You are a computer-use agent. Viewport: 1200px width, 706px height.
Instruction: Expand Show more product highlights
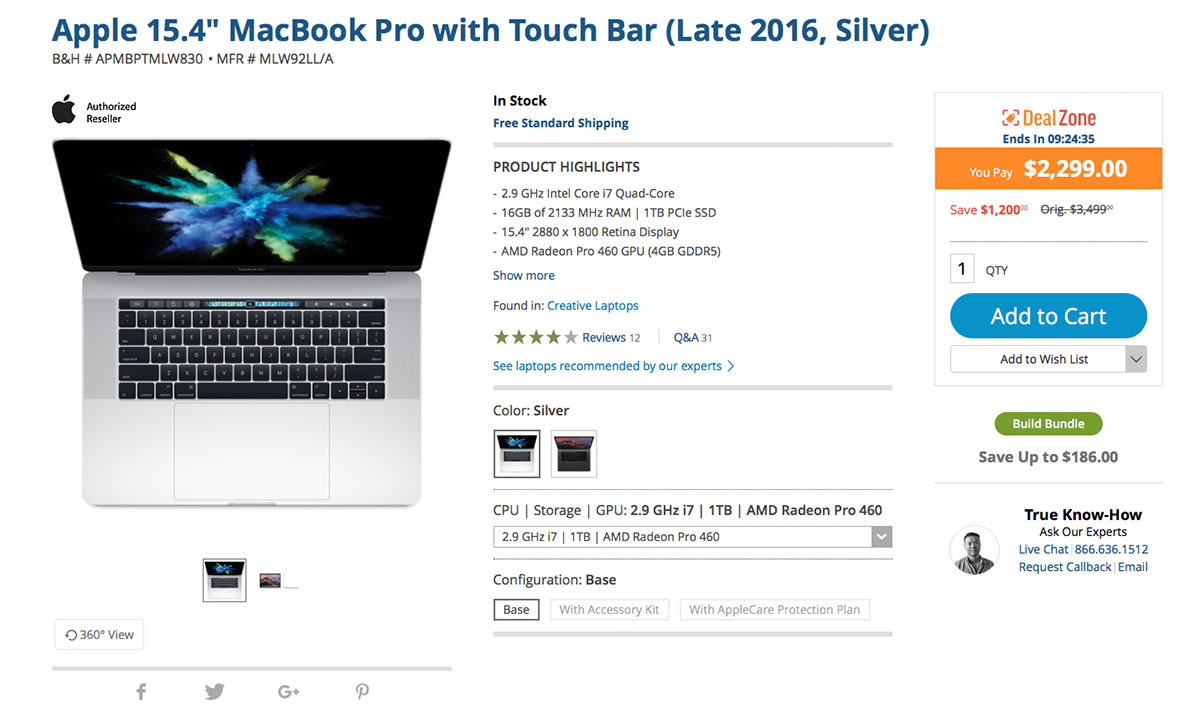click(523, 275)
